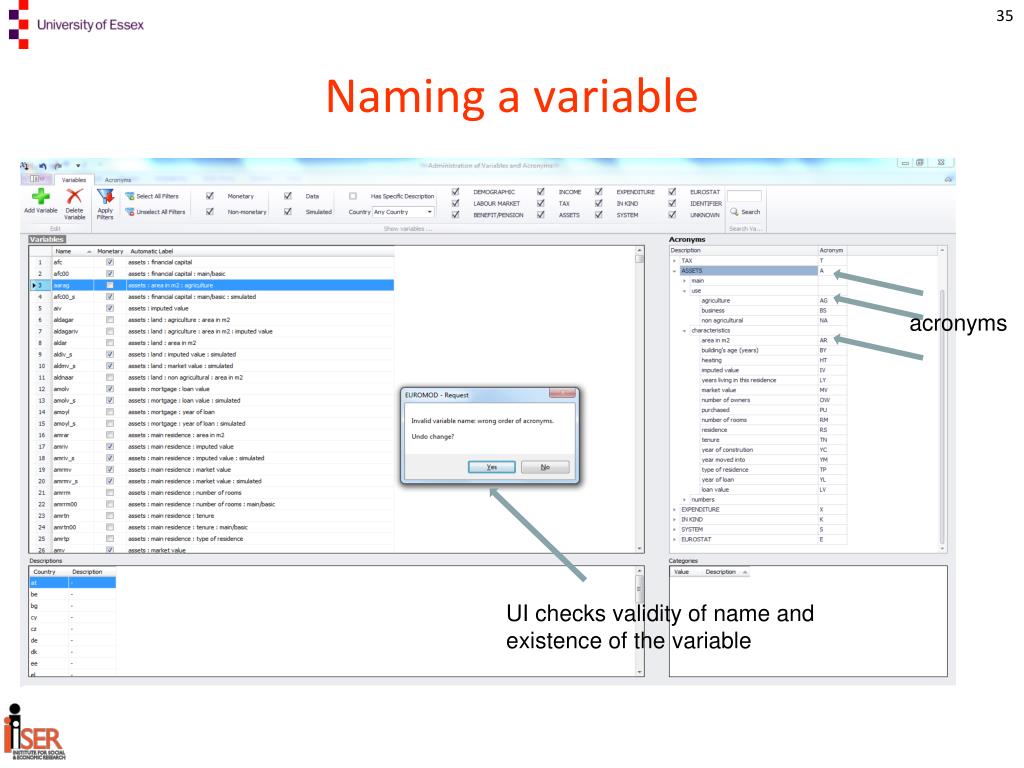Expand the EXPENDITURE node in Acronyms tree

tap(674, 509)
